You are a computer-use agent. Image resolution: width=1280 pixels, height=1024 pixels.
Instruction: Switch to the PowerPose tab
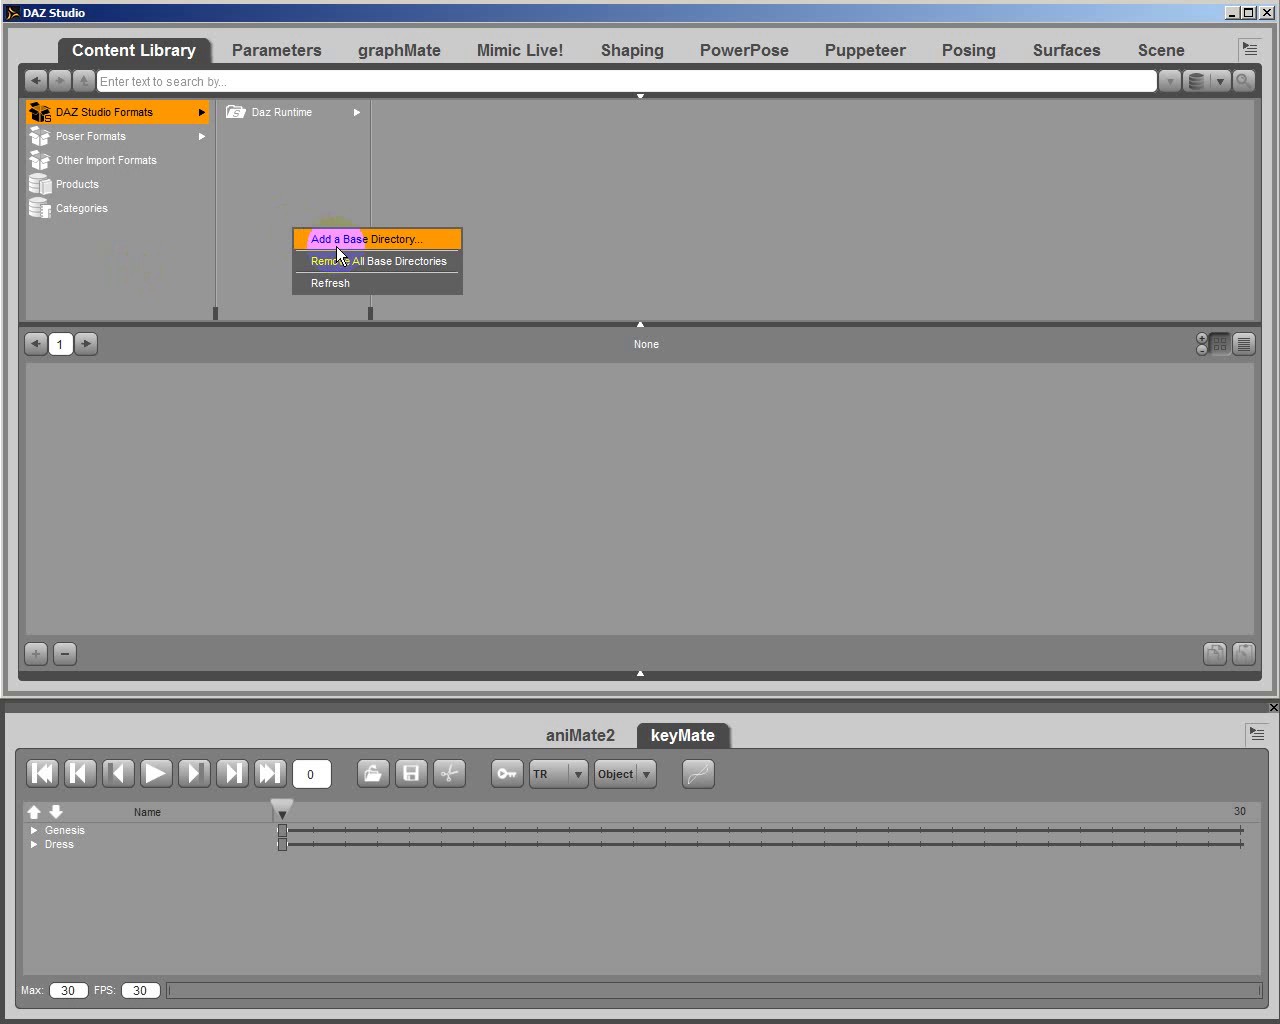click(744, 50)
